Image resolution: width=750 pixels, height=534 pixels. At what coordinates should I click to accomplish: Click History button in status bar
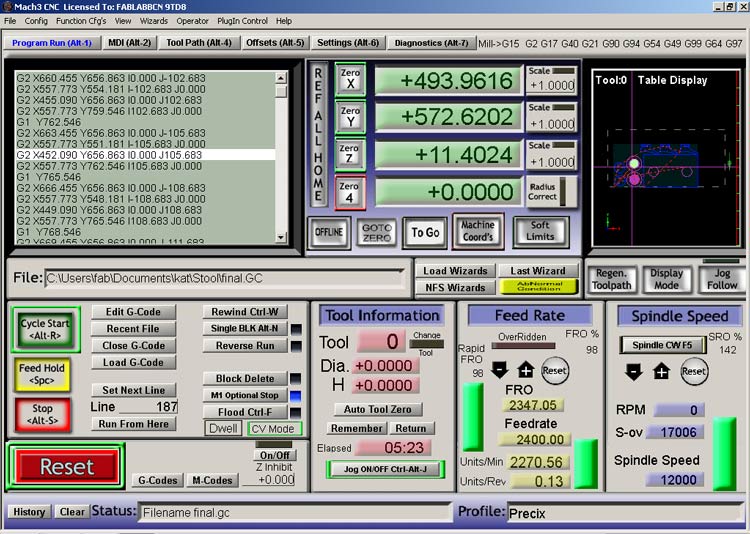coord(29,512)
